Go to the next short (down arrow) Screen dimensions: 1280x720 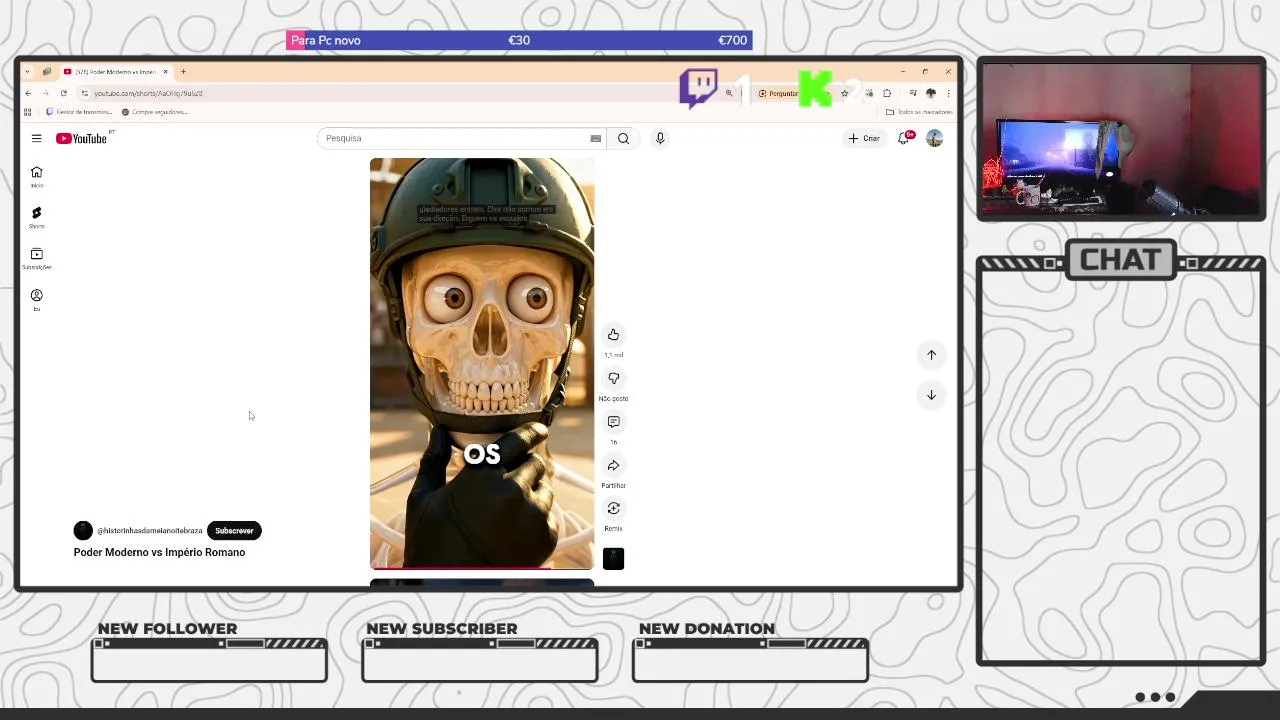point(931,395)
